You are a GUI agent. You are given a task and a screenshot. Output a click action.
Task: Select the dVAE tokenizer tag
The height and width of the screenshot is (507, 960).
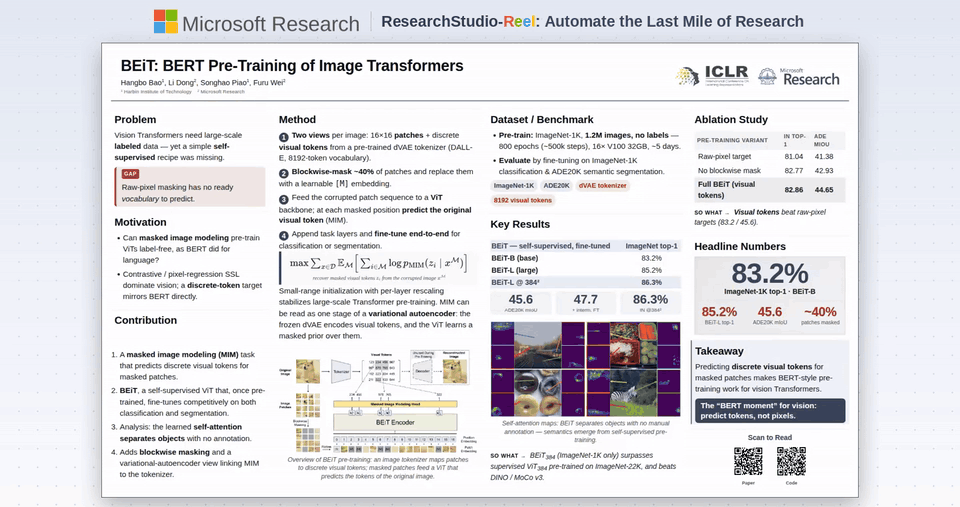tap(602, 186)
